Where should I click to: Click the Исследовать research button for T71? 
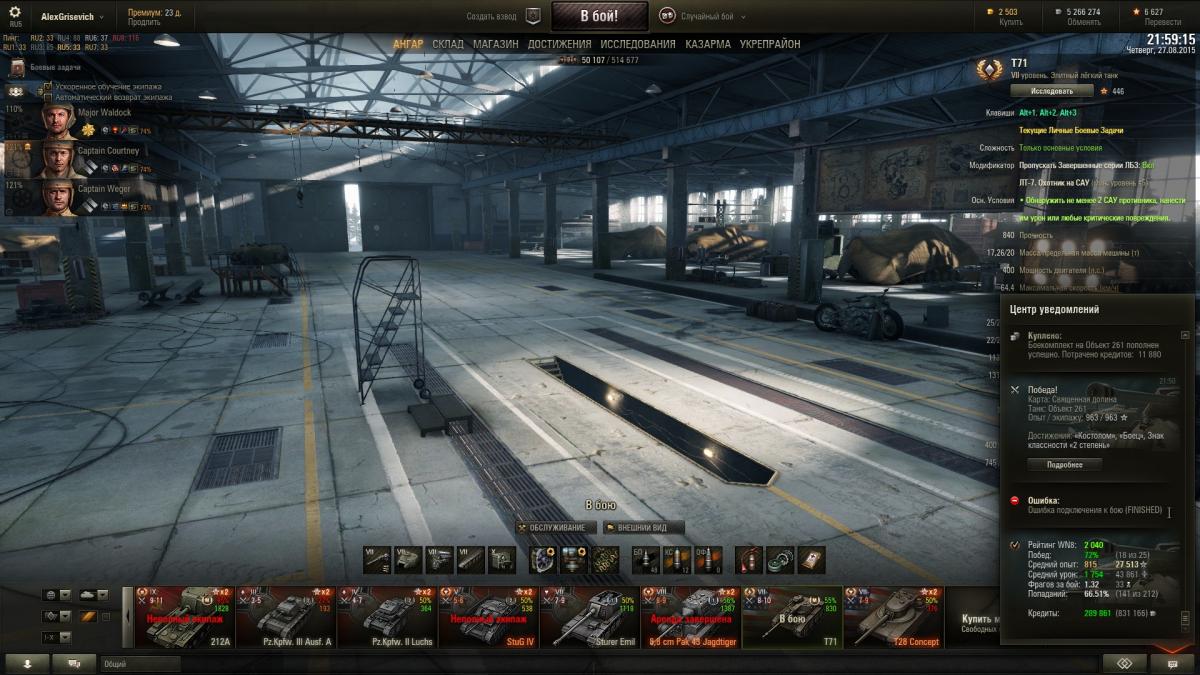pyautogui.click(x=1051, y=91)
